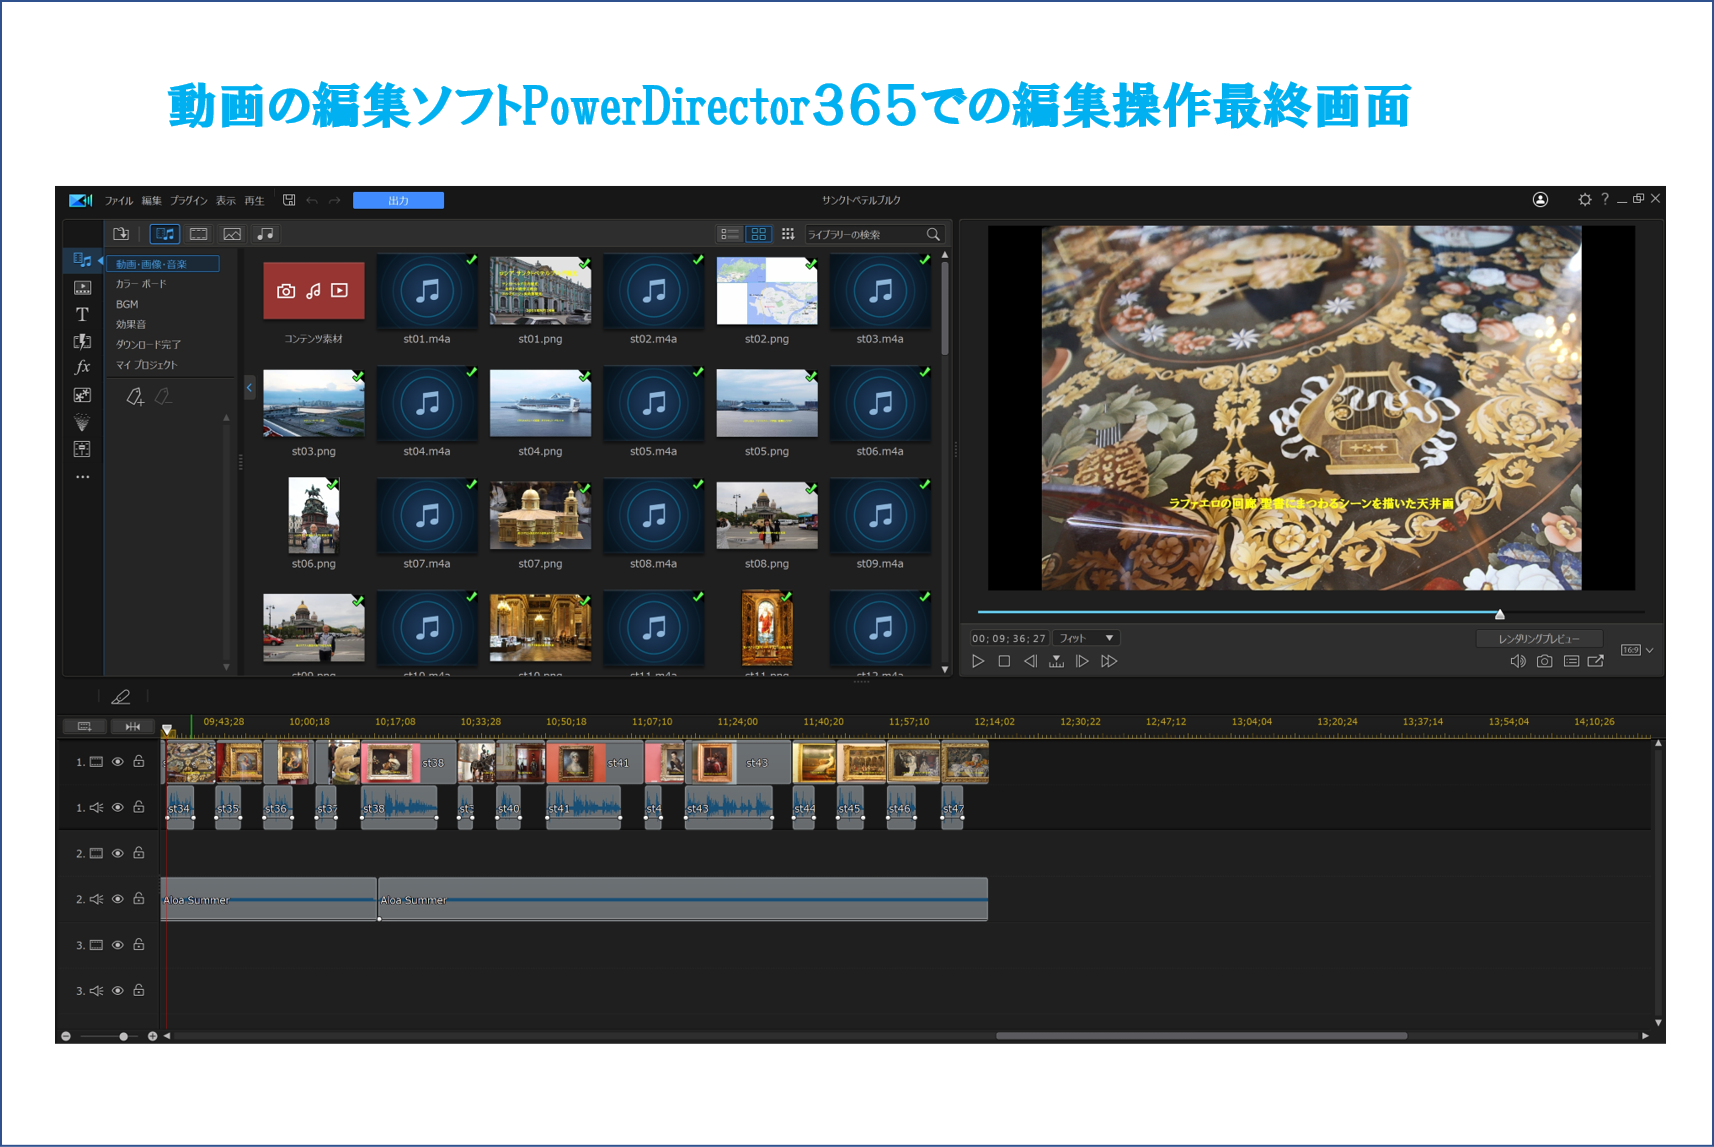Open preview display options icon
Screen dimensions: 1714x1147
click(x=1571, y=661)
